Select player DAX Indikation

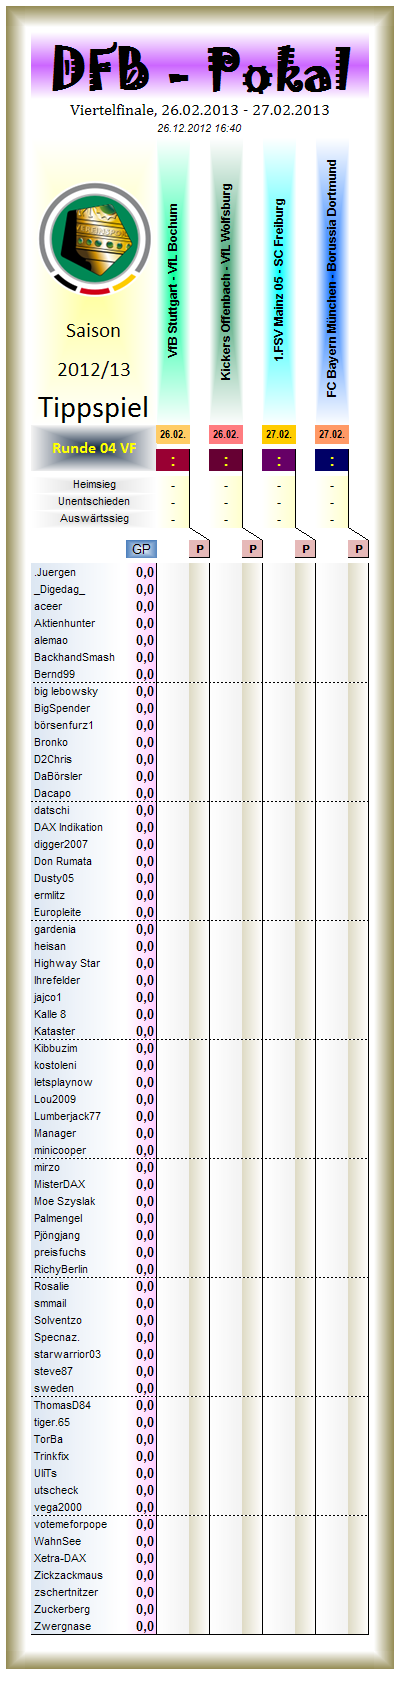[x=68, y=827]
